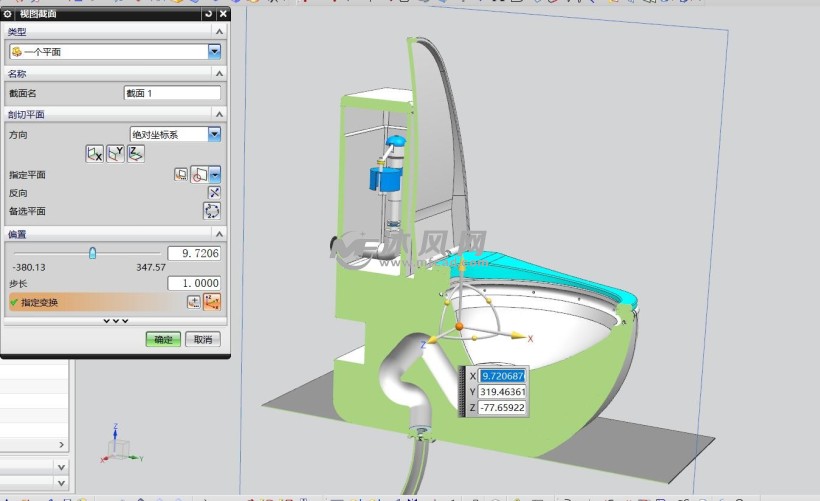Viewport: 820px width, 501px height.
Task: Click the Y axis plane direction icon
Action: tap(115, 154)
